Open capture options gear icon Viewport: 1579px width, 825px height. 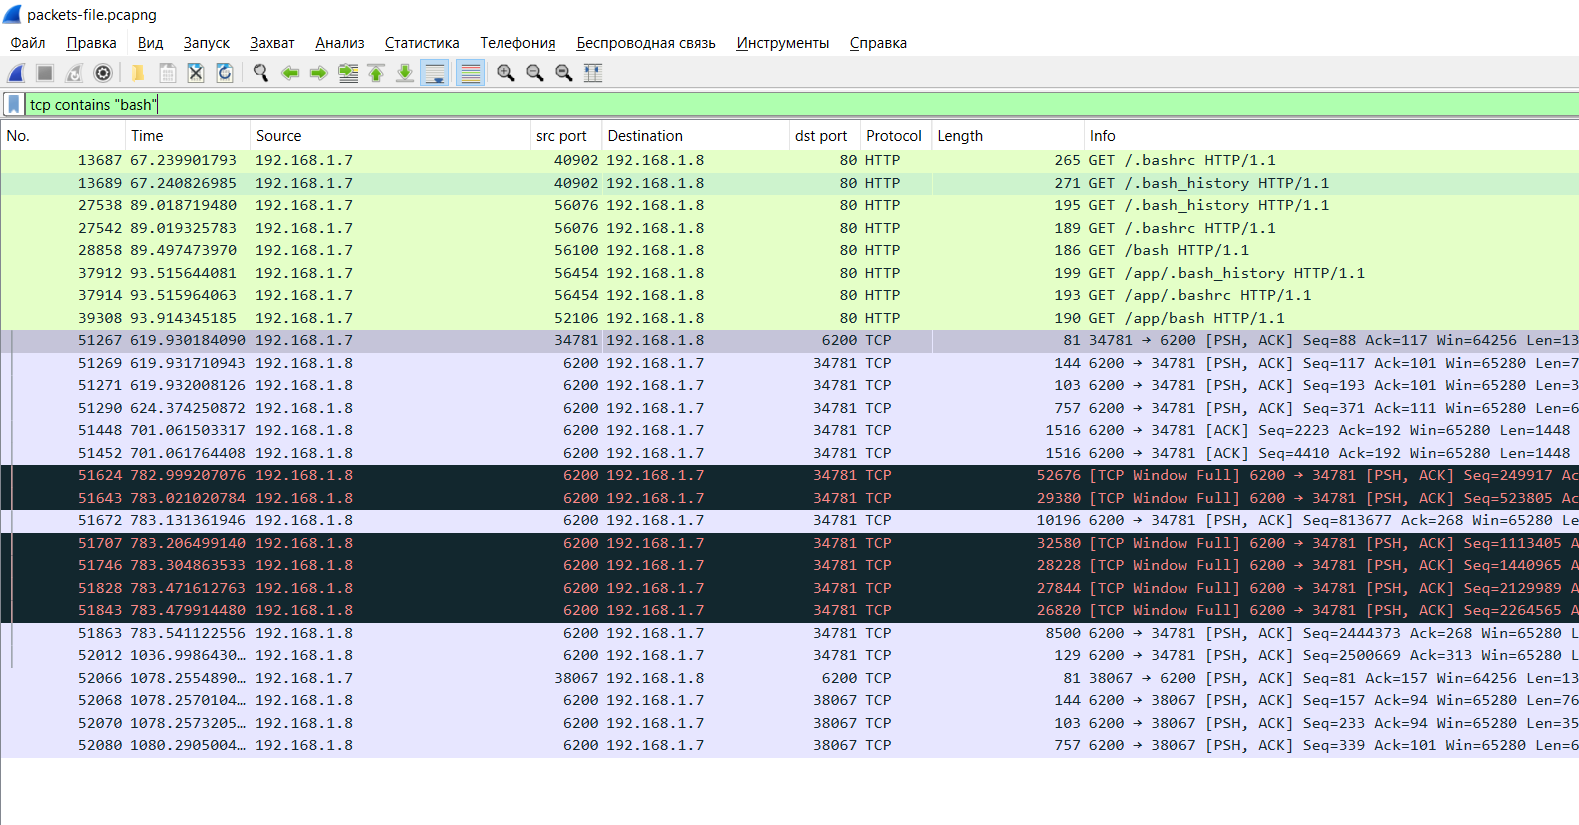click(x=103, y=73)
